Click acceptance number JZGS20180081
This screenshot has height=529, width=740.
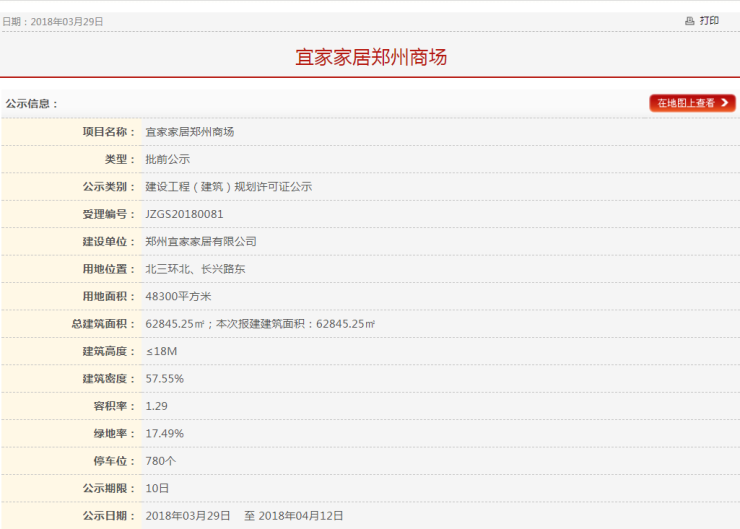tap(184, 214)
